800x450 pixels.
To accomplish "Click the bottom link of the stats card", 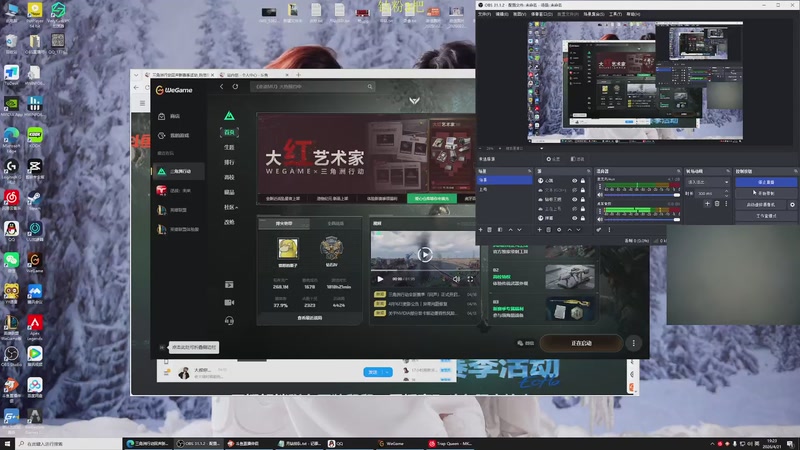I will tap(309, 318).
